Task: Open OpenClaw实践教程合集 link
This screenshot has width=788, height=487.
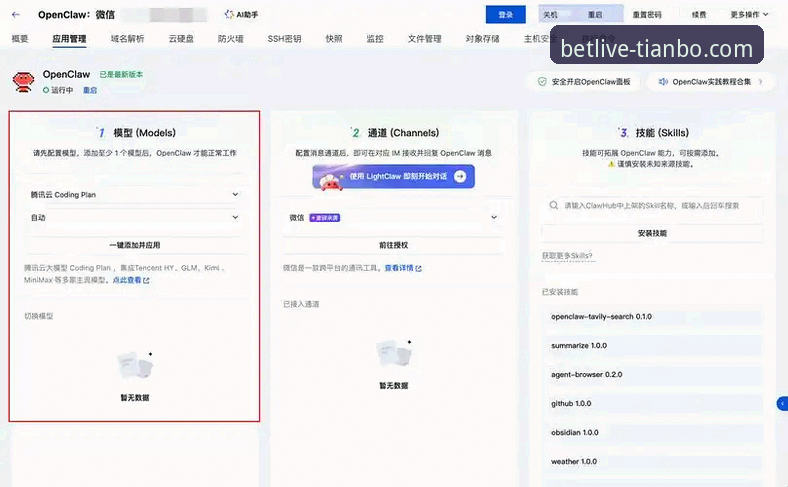Action: pos(712,81)
